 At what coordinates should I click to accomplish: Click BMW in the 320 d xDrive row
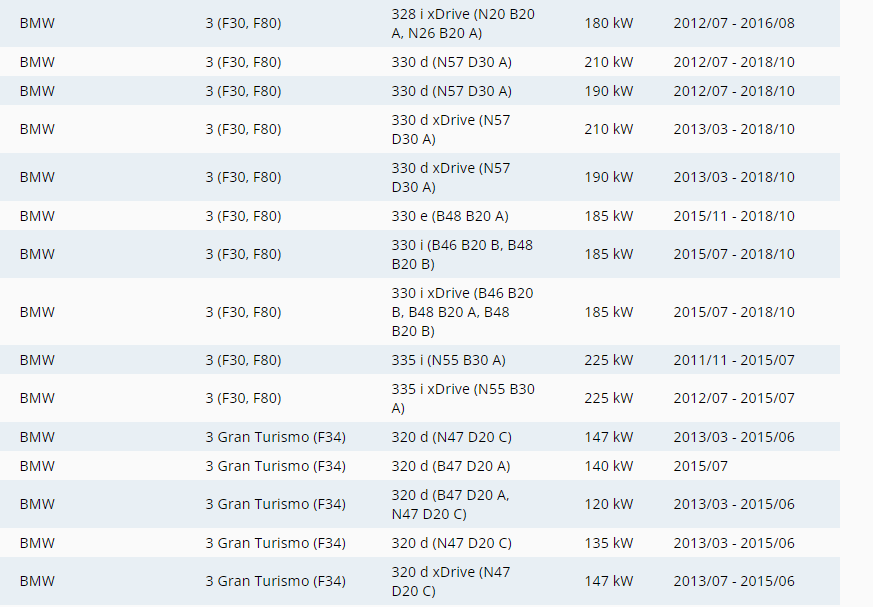point(37,581)
